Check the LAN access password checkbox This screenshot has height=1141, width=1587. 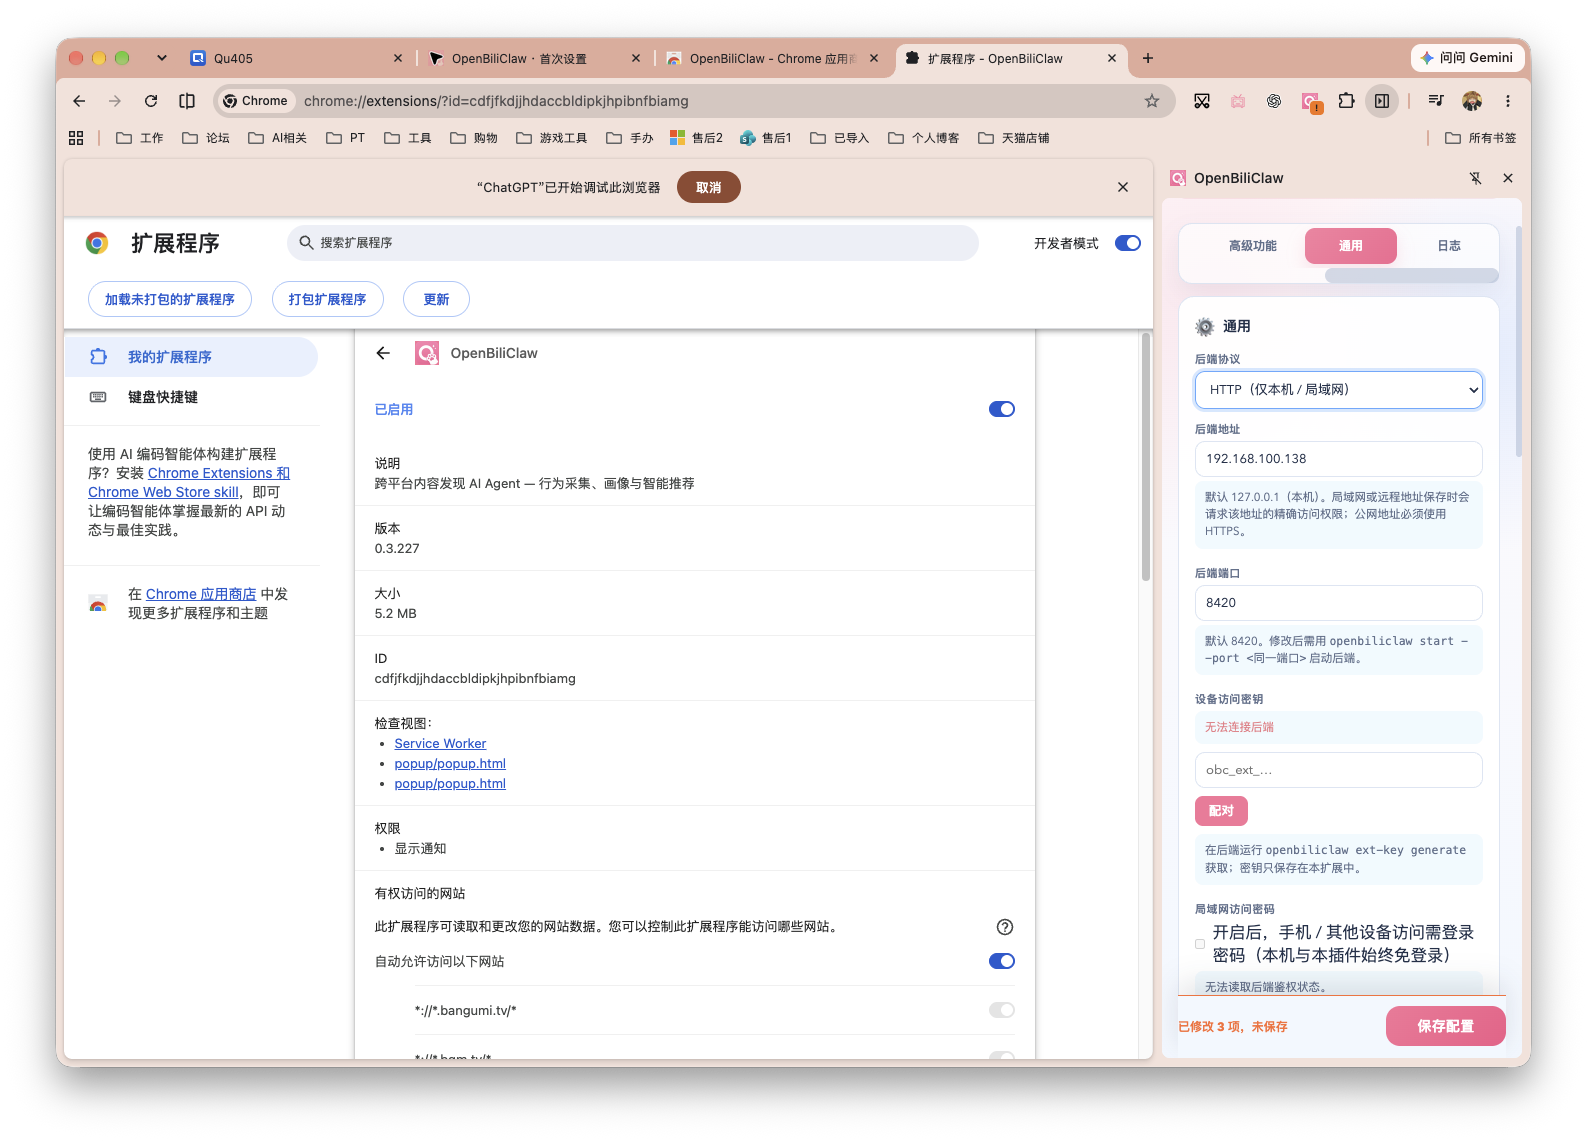pos(1200,944)
